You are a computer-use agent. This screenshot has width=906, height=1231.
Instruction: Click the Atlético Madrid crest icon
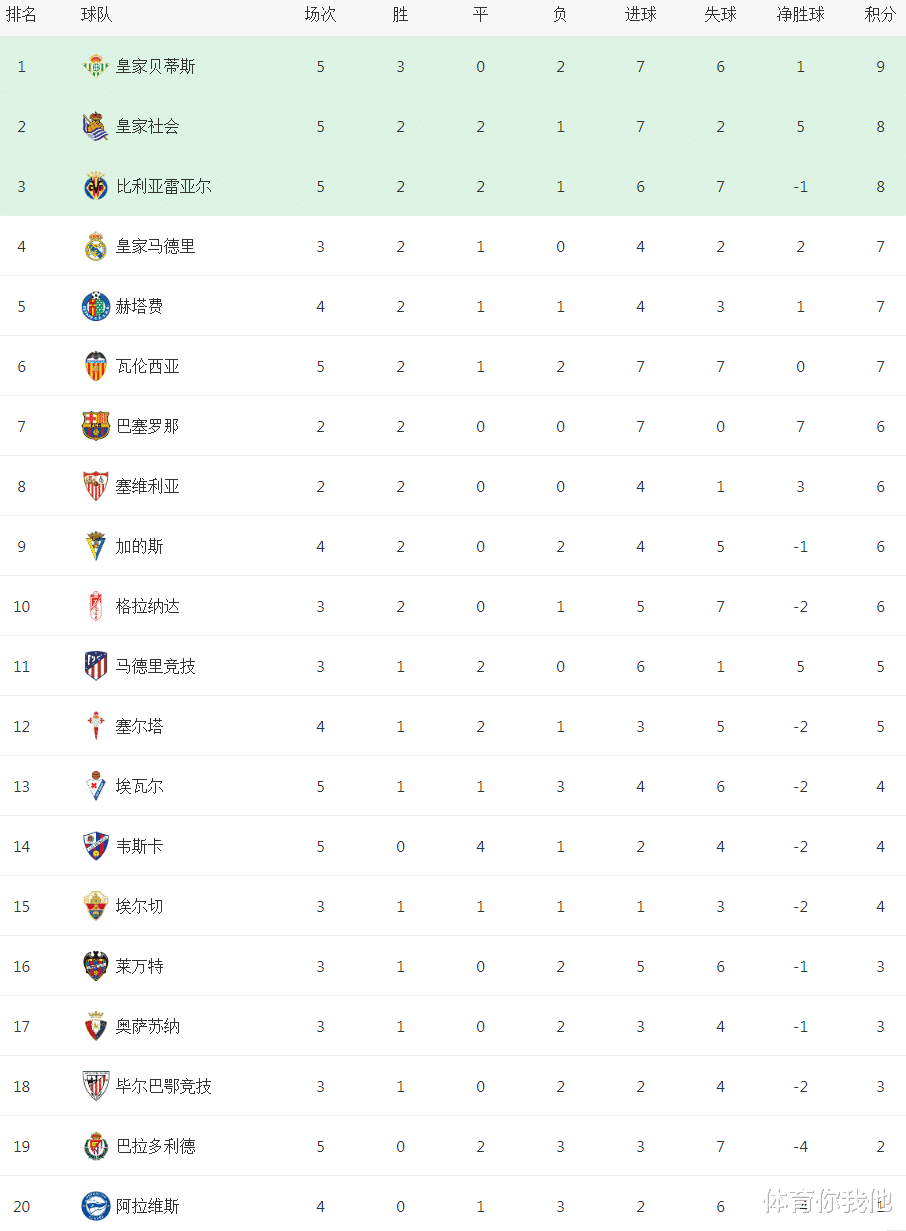tap(96, 666)
